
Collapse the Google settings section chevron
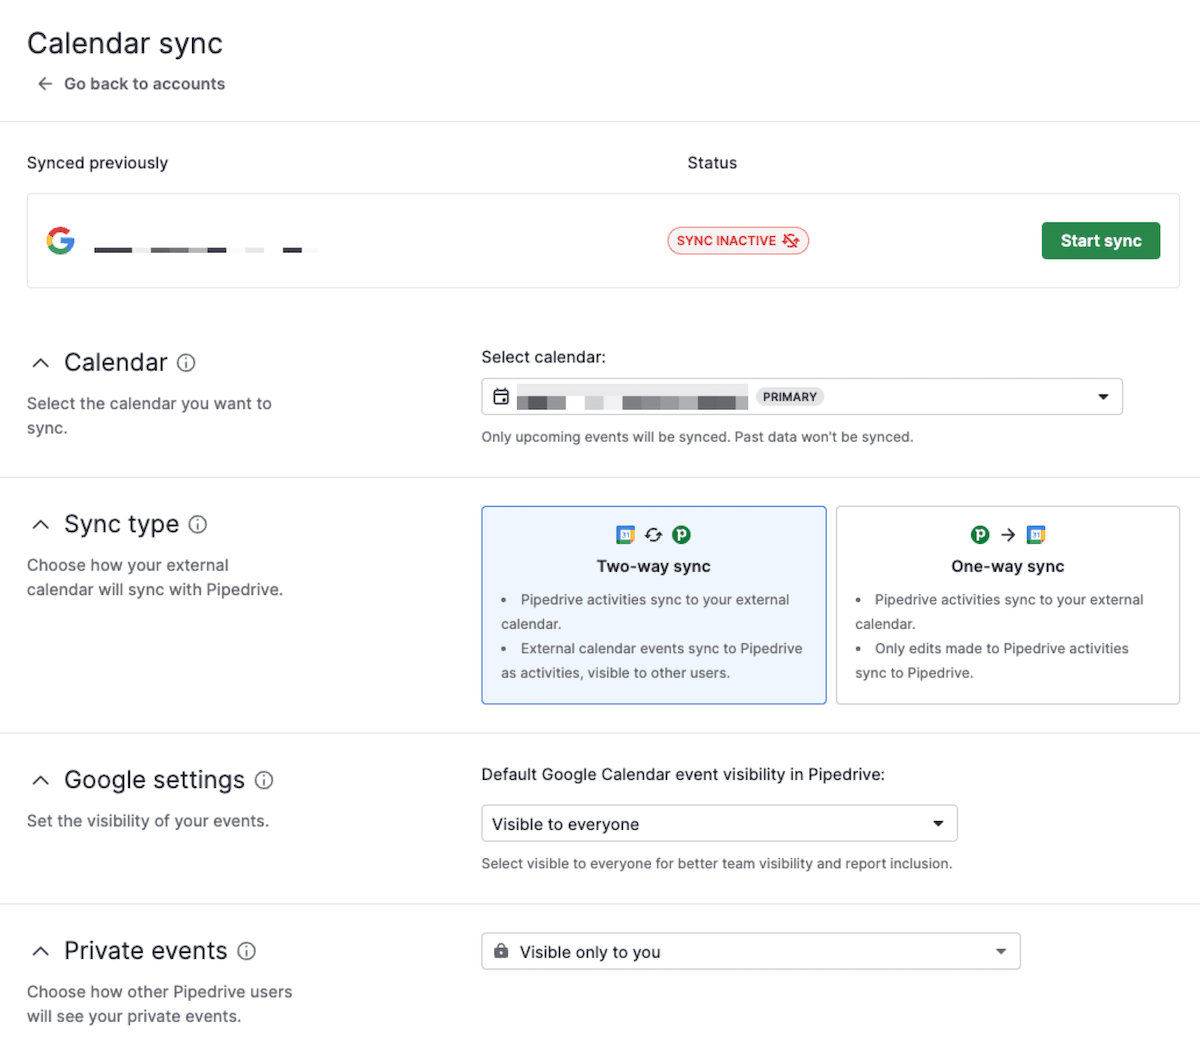40,780
